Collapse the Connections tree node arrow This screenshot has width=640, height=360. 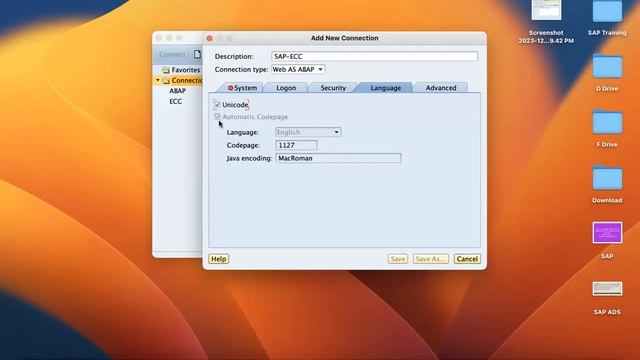tap(158, 80)
